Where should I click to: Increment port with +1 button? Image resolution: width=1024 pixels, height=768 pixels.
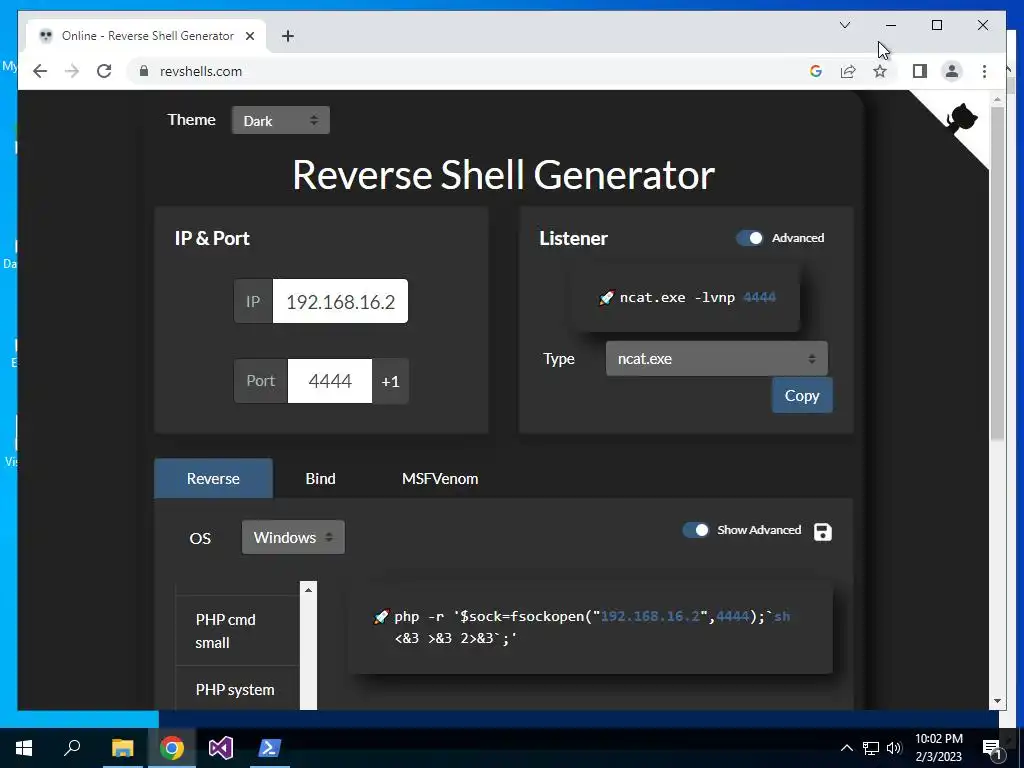pos(391,381)
